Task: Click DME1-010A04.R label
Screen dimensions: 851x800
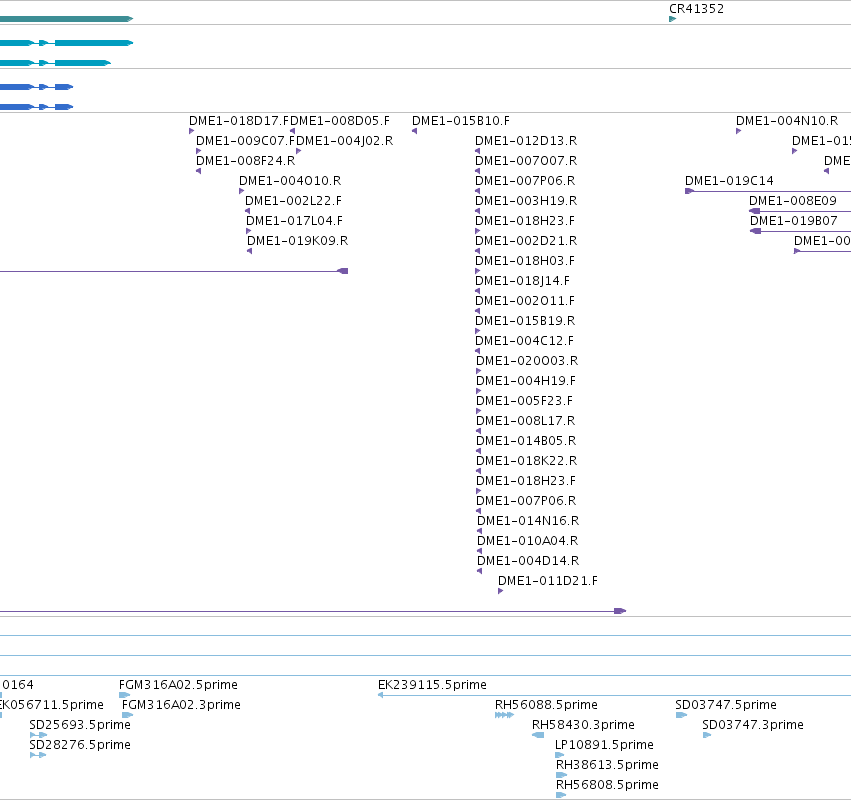Action: 528,541
